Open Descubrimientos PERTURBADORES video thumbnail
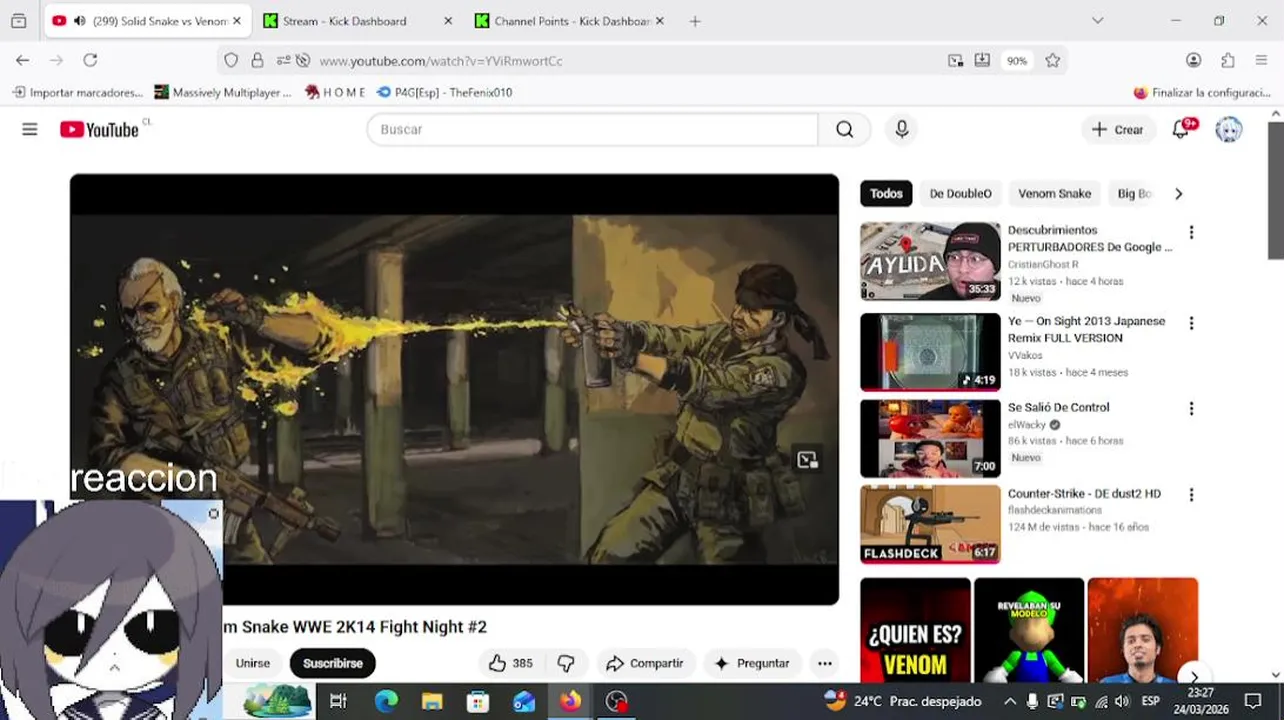1284x720 pixels. (930, 261)
